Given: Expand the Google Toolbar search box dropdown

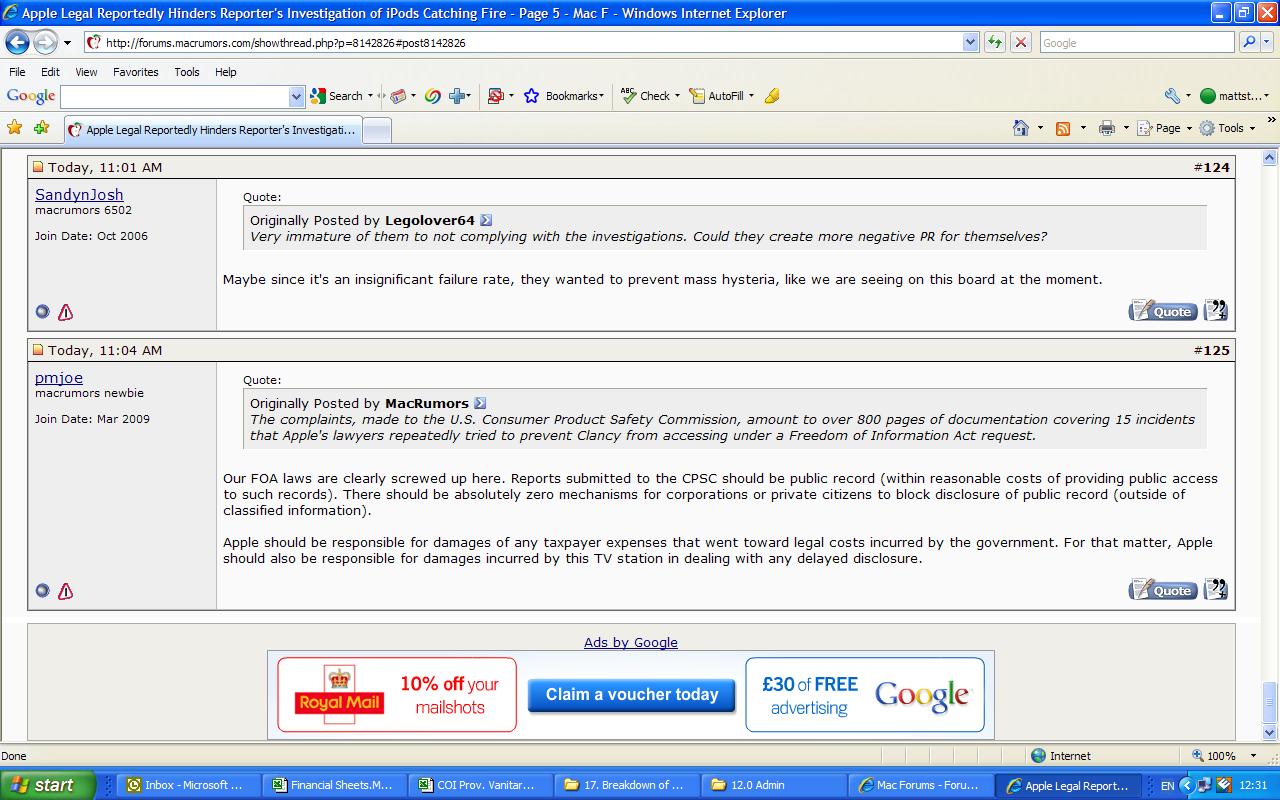Looking at the screenshot, I should pos(296,96).
